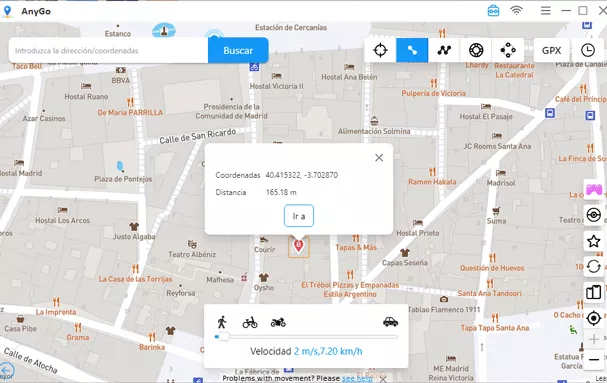Click the red destination pin on map

click(x=298, y=246)
